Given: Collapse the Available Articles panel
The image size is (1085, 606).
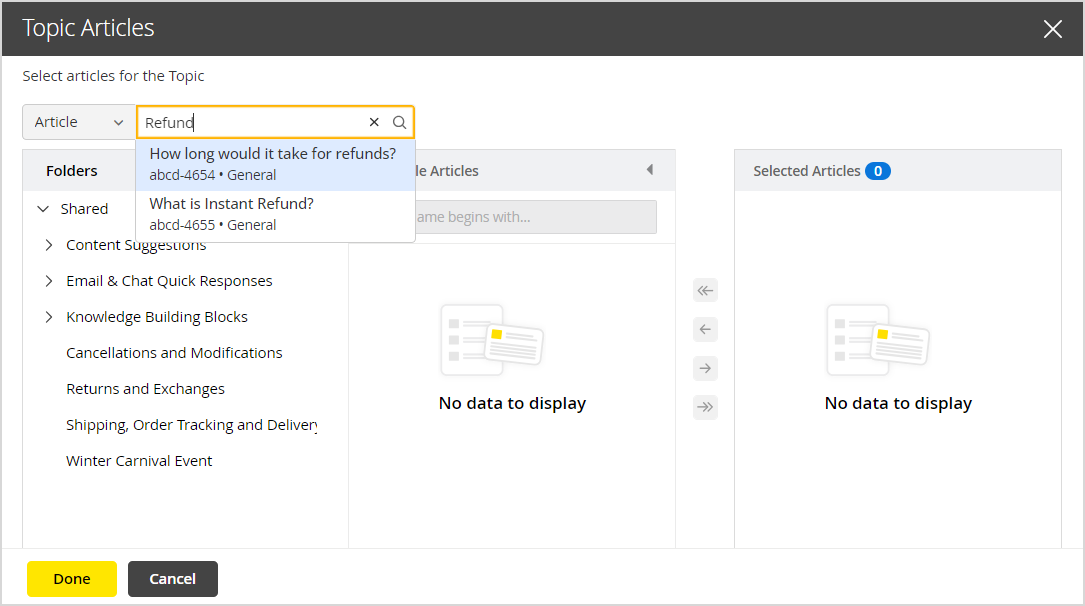Looking at the screenshot, I should tap(651, 170).
